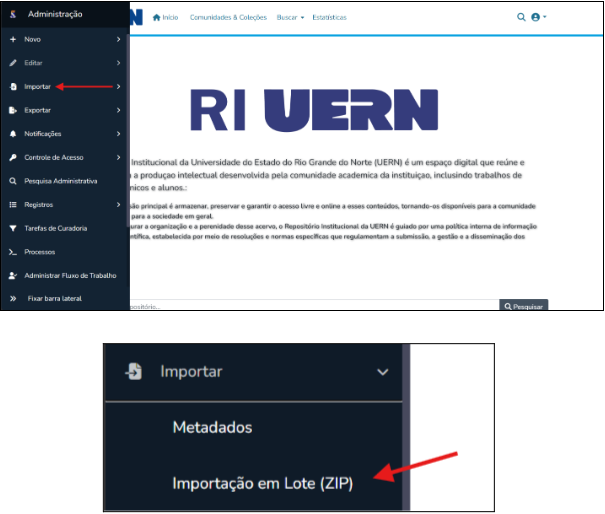605x514 pixels.
Task: Expand the Novo submenu chevron
Action: (118, 39)
